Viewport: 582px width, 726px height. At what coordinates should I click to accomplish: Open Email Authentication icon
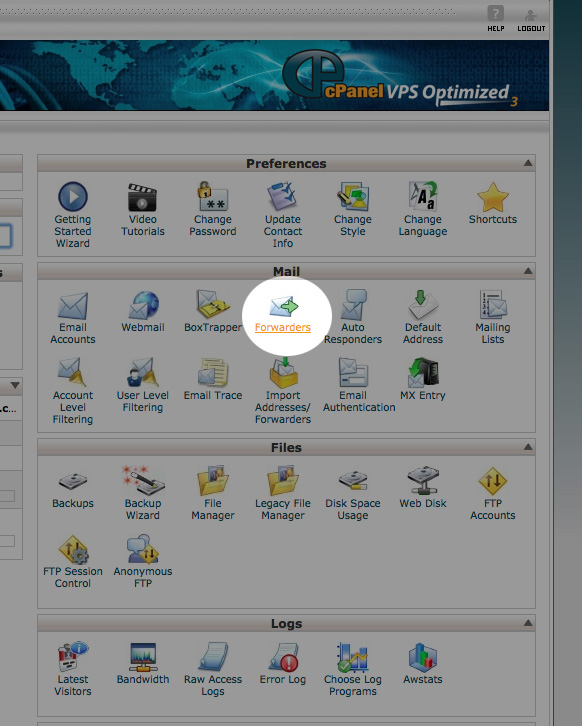pos(353,373)
